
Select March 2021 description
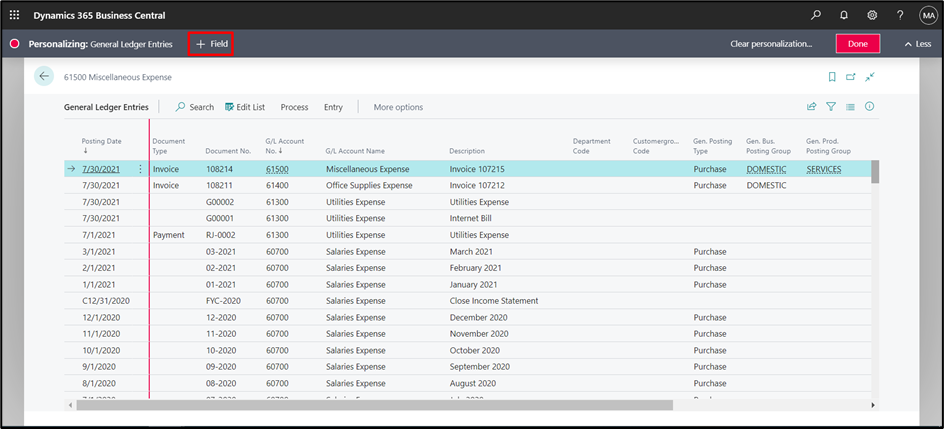(471, 252)
